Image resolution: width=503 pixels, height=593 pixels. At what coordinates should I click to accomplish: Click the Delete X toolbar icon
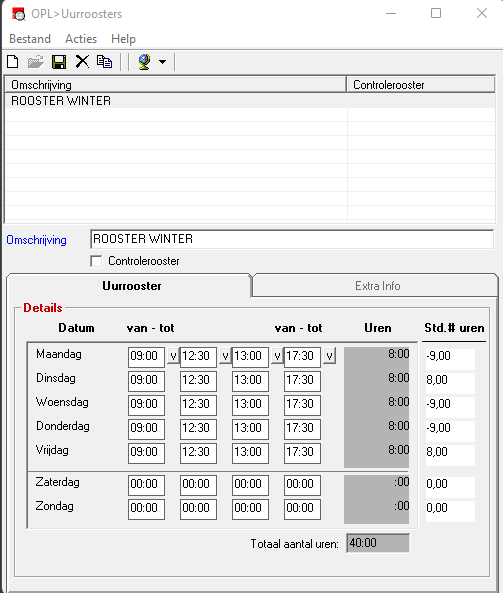(x=82, y=61)
